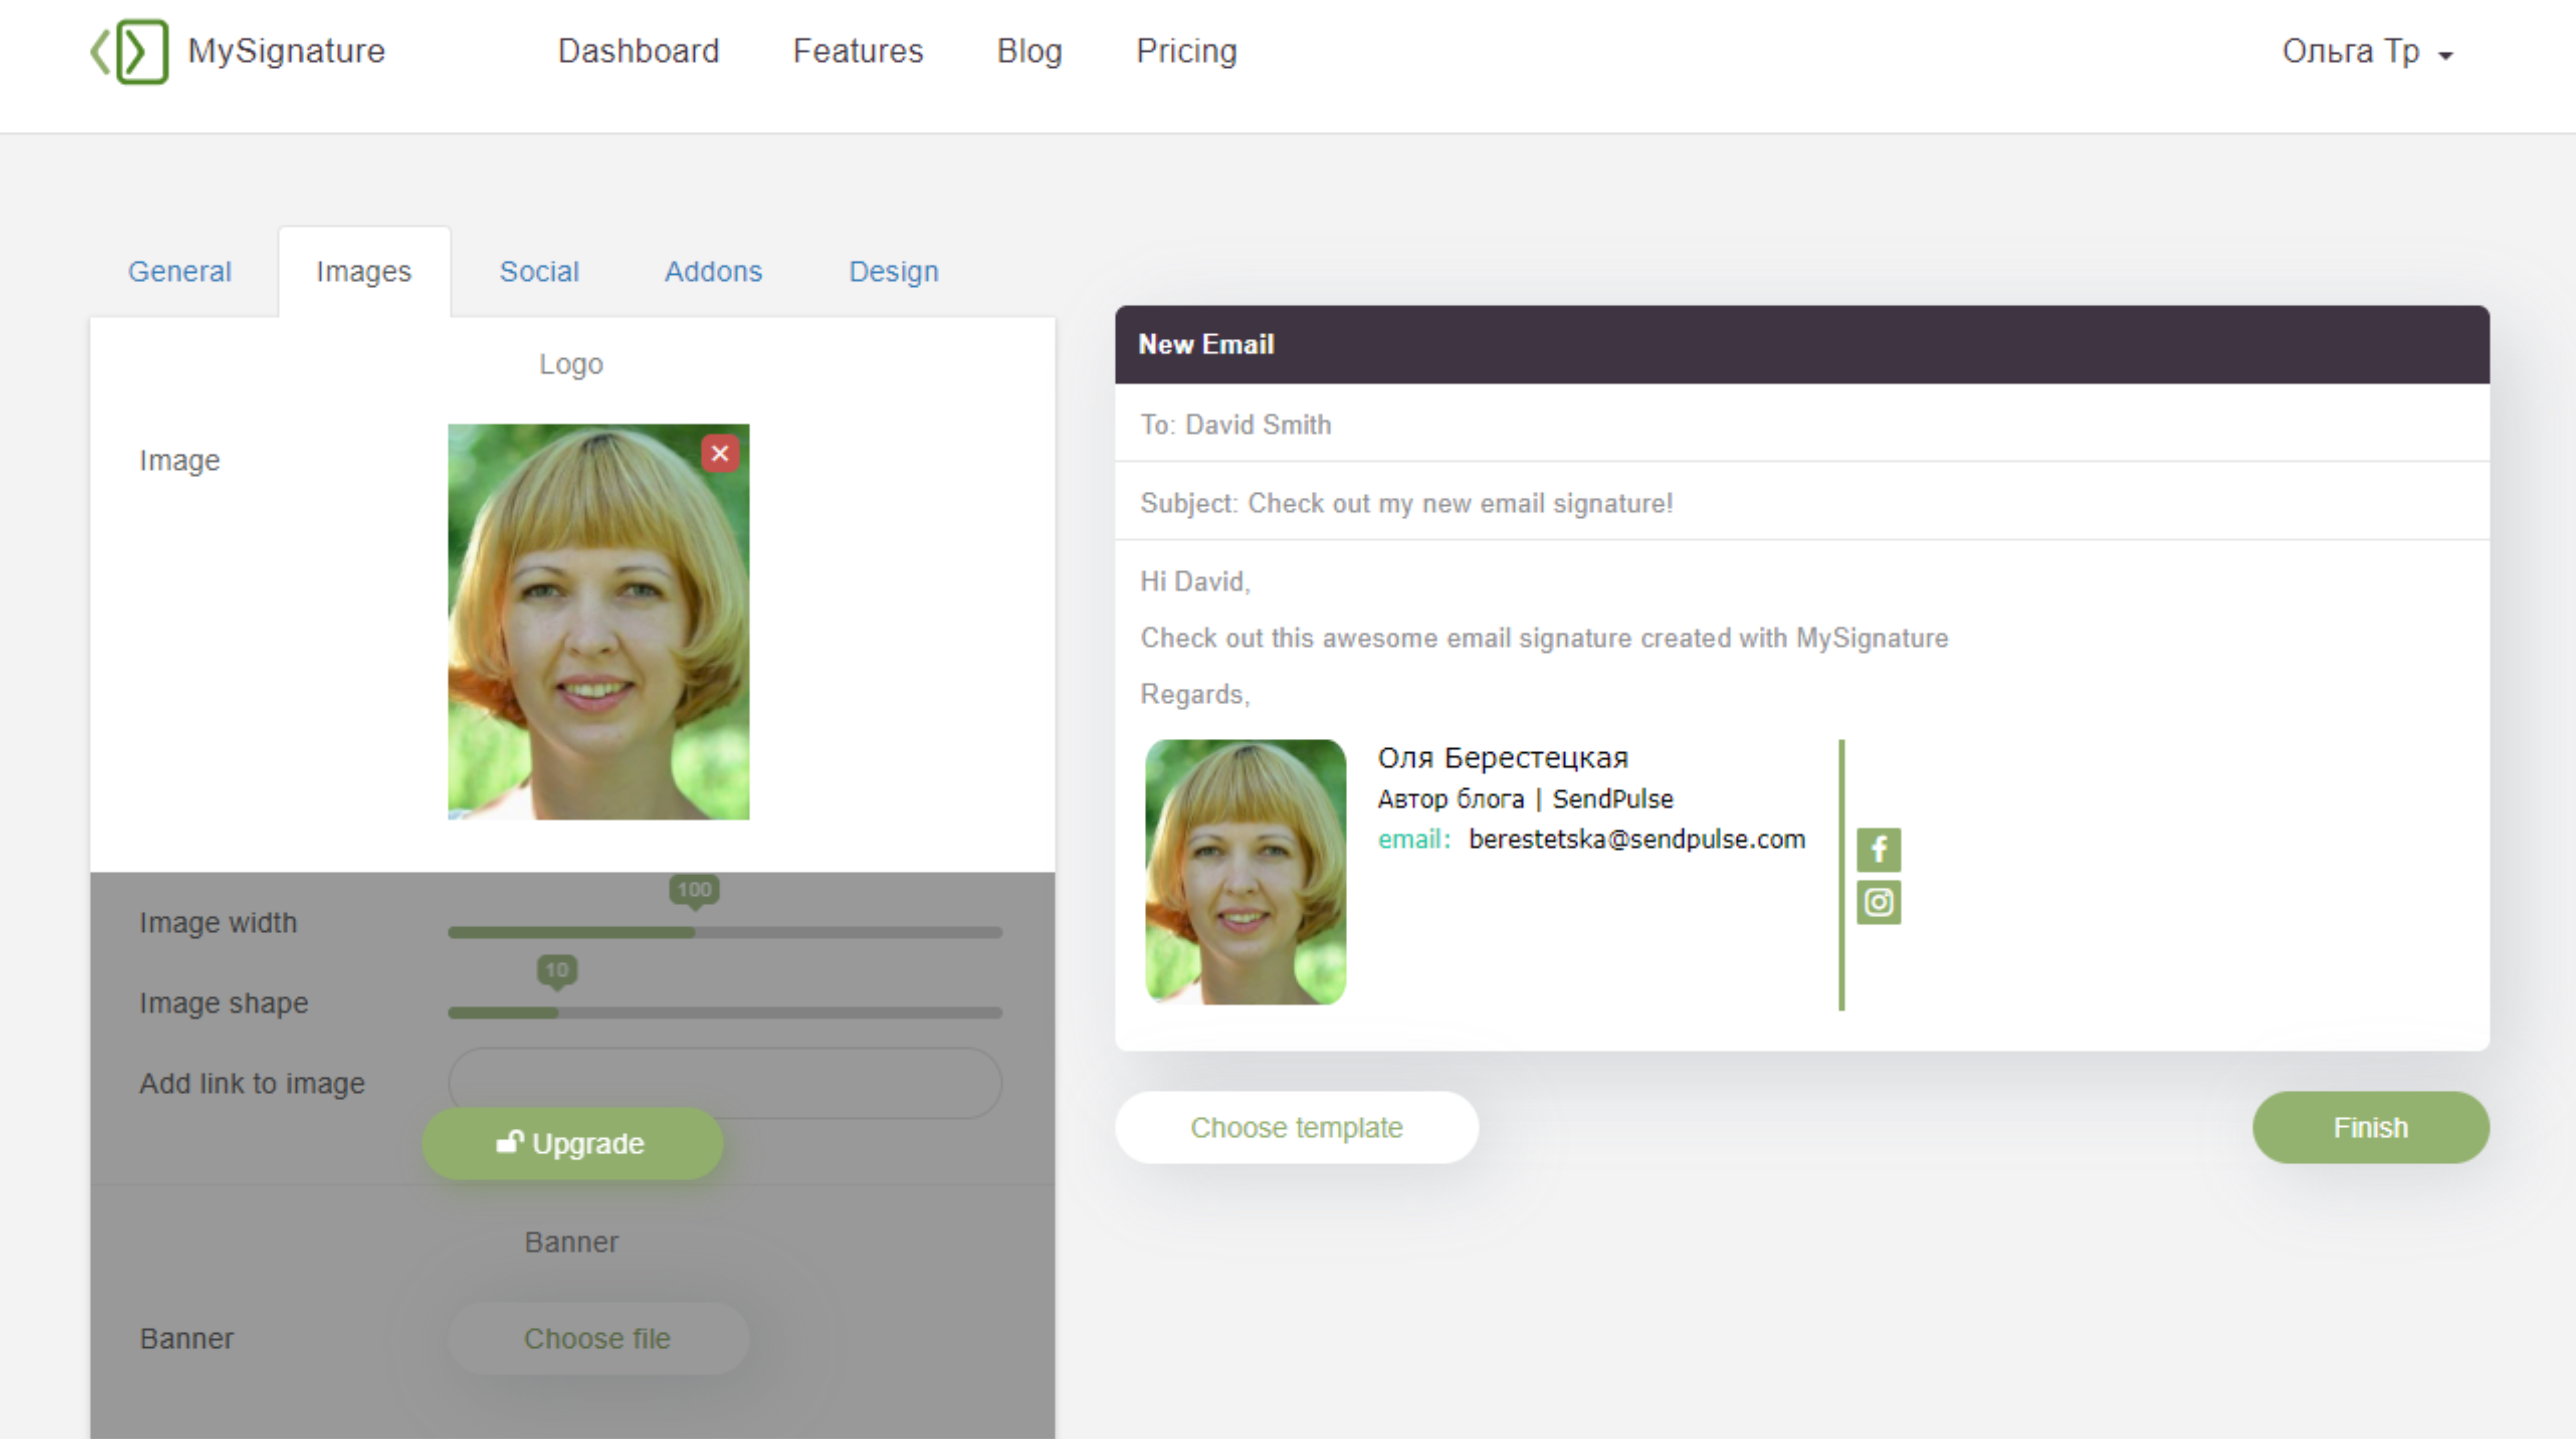This screenshot has width=2576, height=1439.
Task: Switch to the Social tab
Action: click(x=539, y=271)
